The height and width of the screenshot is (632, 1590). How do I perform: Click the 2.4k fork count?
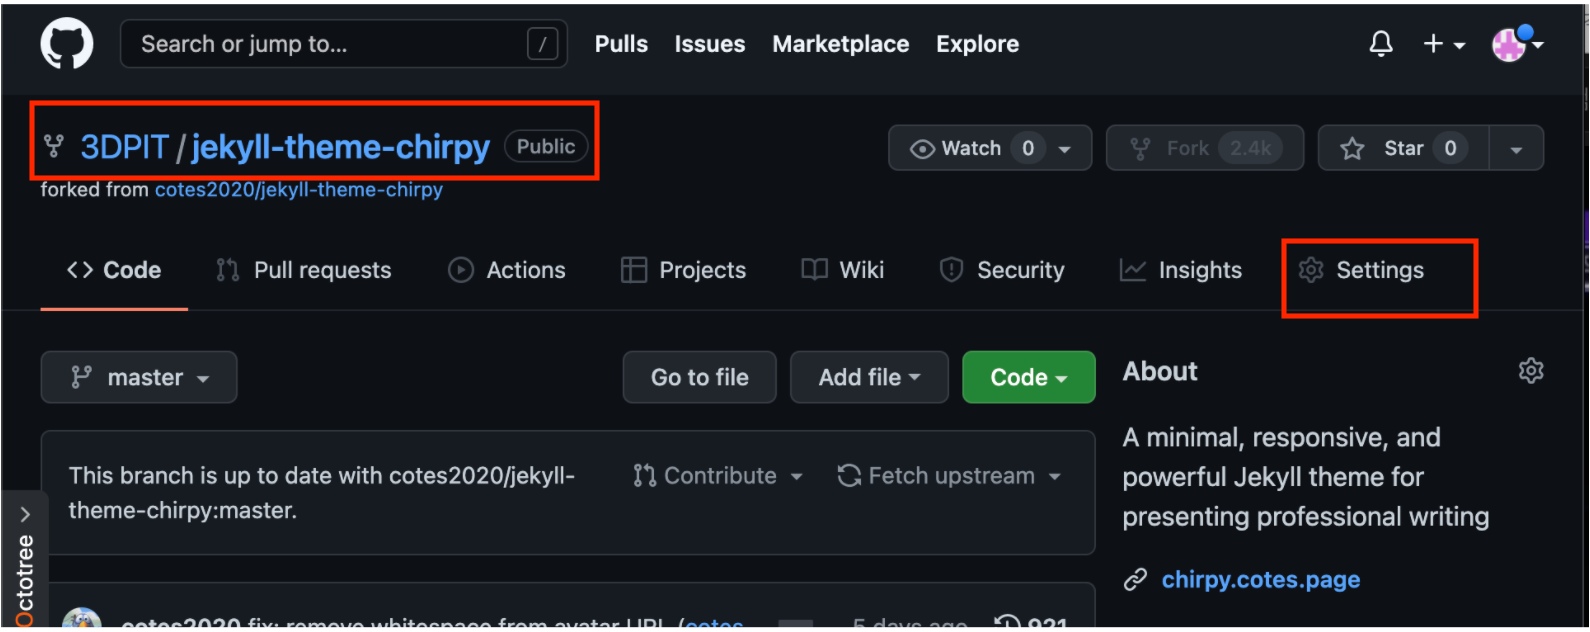[x=1250, y=148]
